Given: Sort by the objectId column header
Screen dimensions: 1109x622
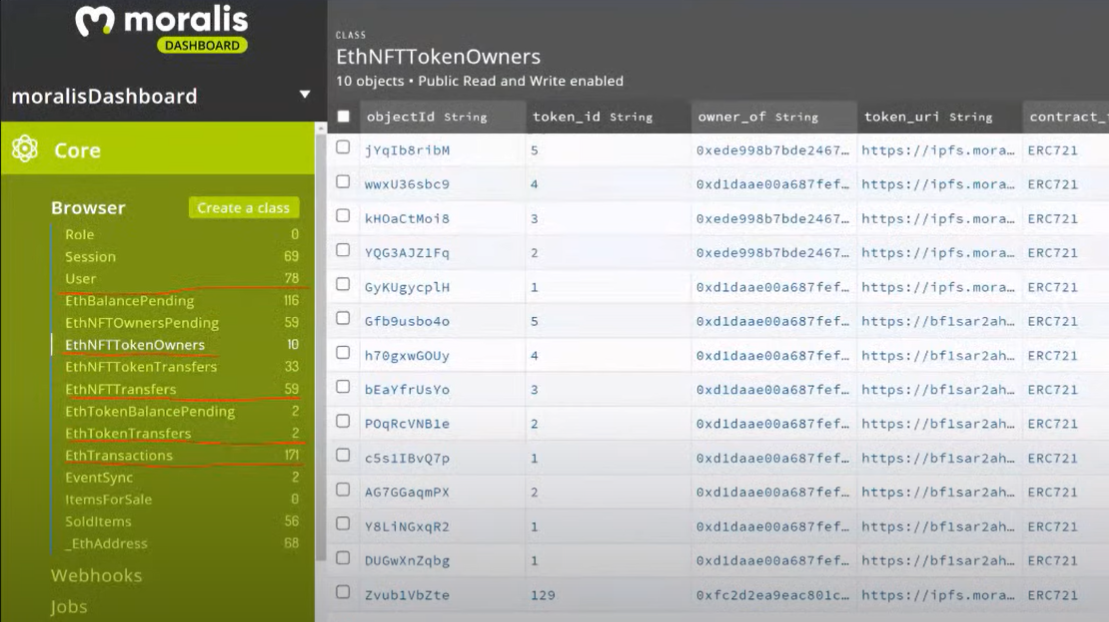Looking at the screenshot, I should pyautogui.click(x=441, y=117).
